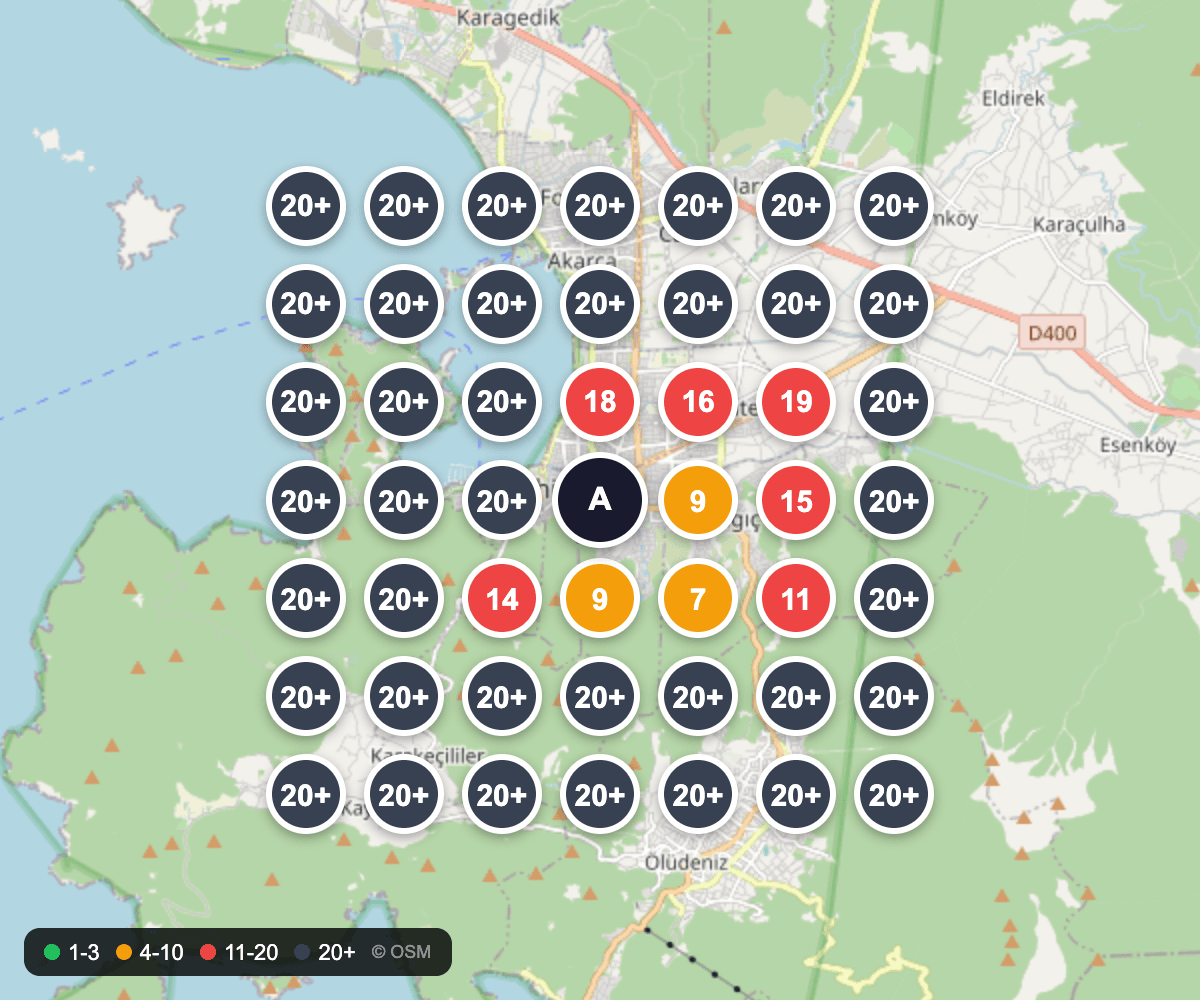Select the orange 9 marker below A
This screenshot has width=1200, height=1000.
click(600, 598)
